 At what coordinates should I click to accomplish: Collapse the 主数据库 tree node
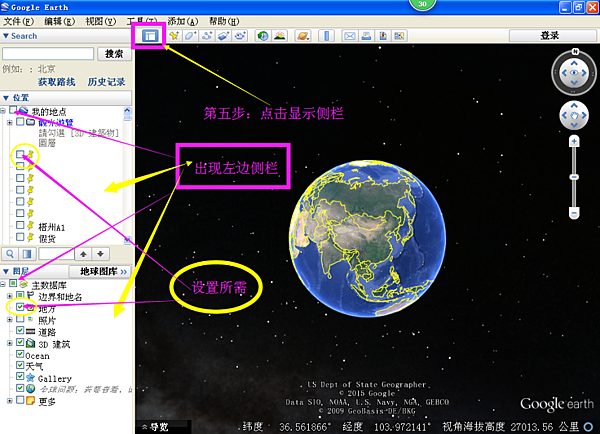3,284
